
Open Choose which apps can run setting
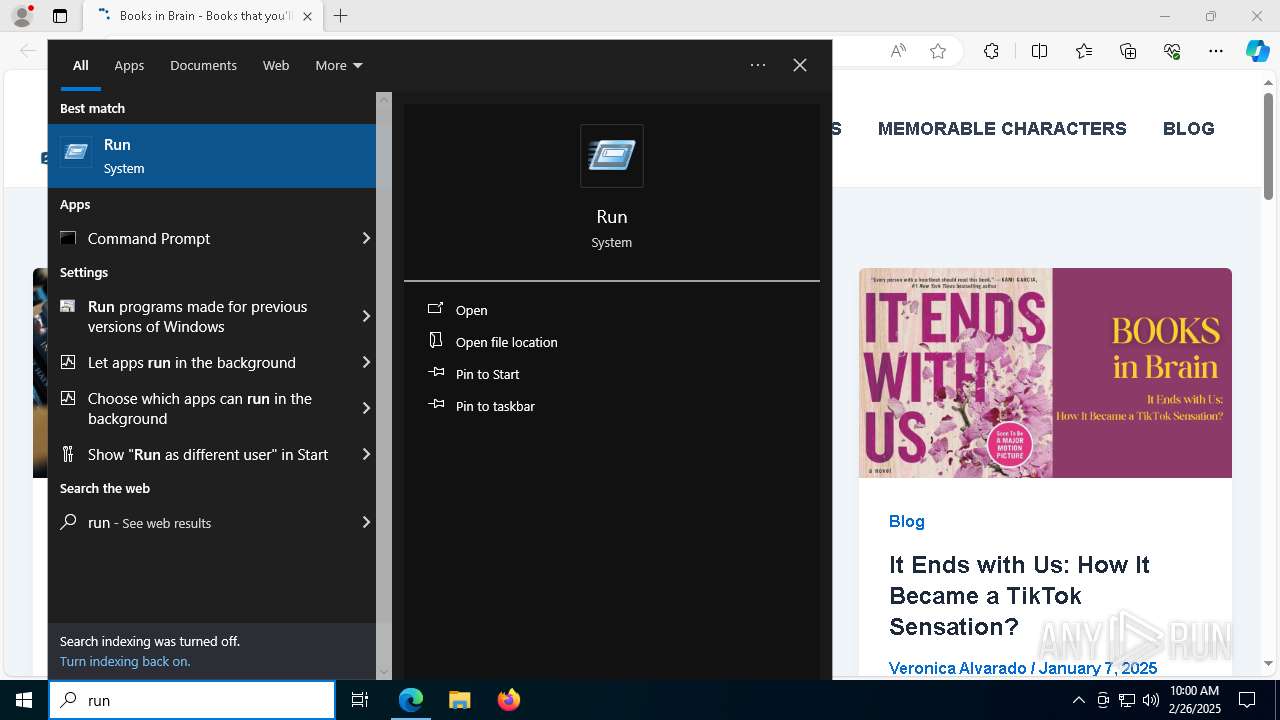202,408
